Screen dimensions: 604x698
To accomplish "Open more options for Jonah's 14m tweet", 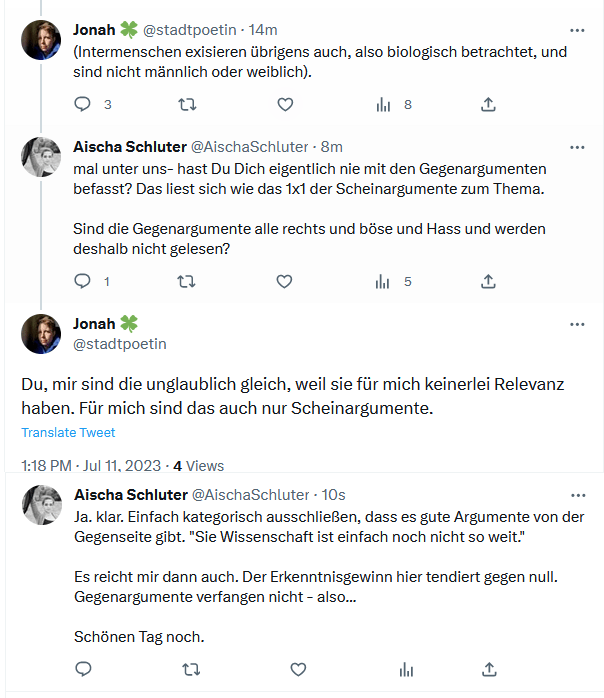I will 577,30.
